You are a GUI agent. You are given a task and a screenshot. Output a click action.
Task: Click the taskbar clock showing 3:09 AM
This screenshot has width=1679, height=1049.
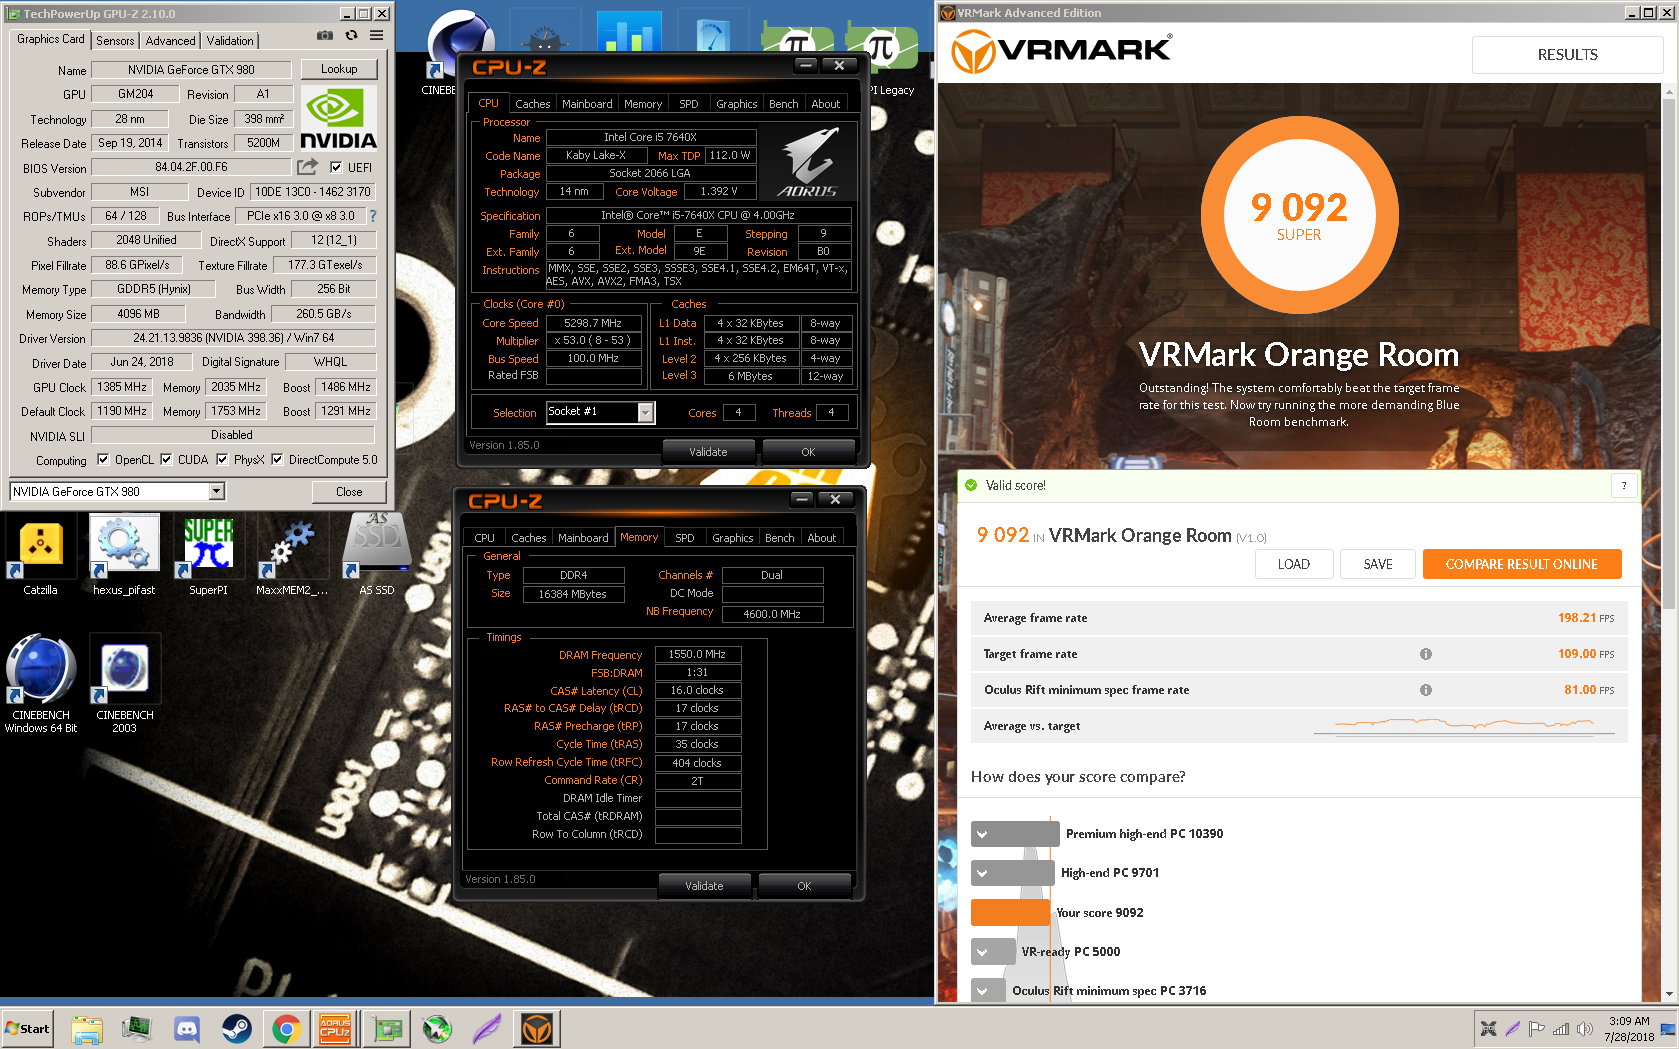click(x=1629, y=1029)
